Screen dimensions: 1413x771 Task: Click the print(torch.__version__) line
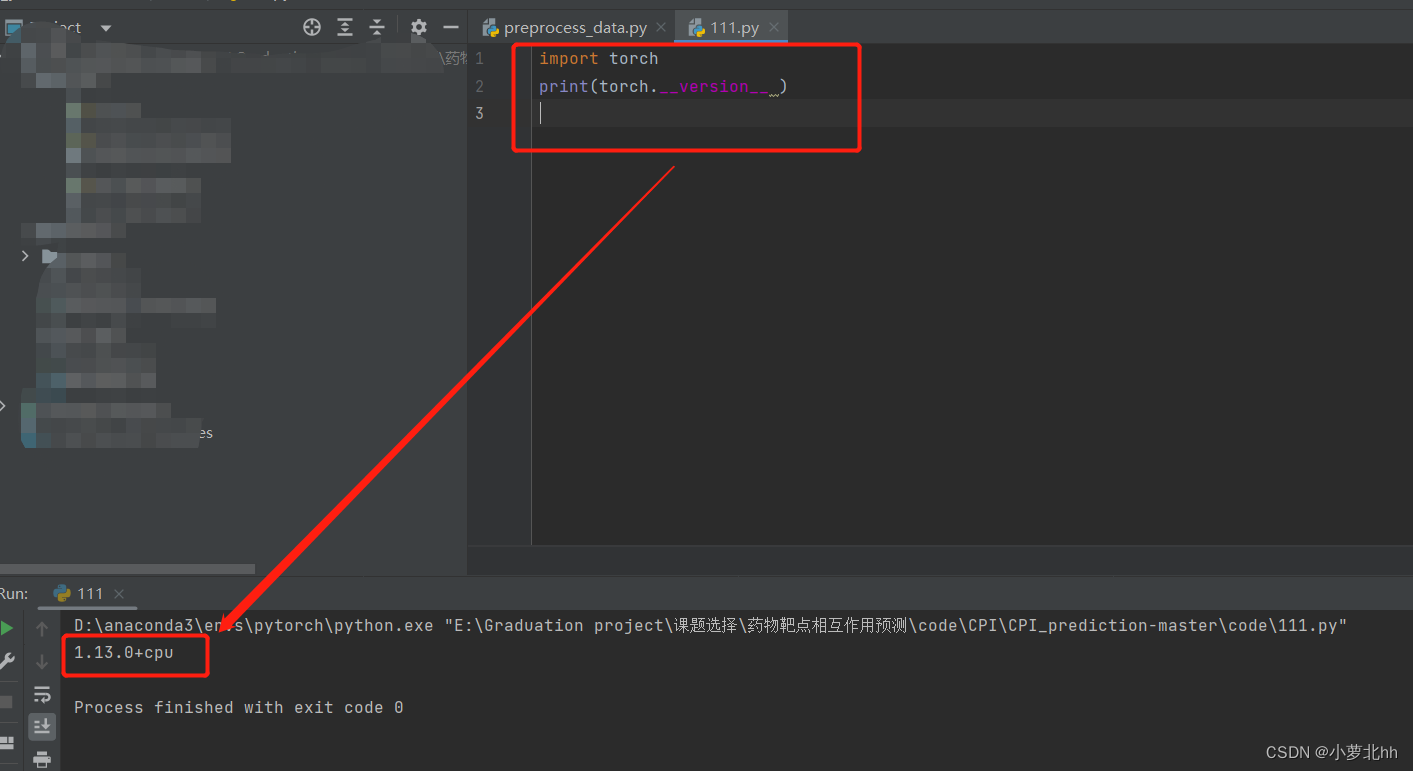click(663, 87)
